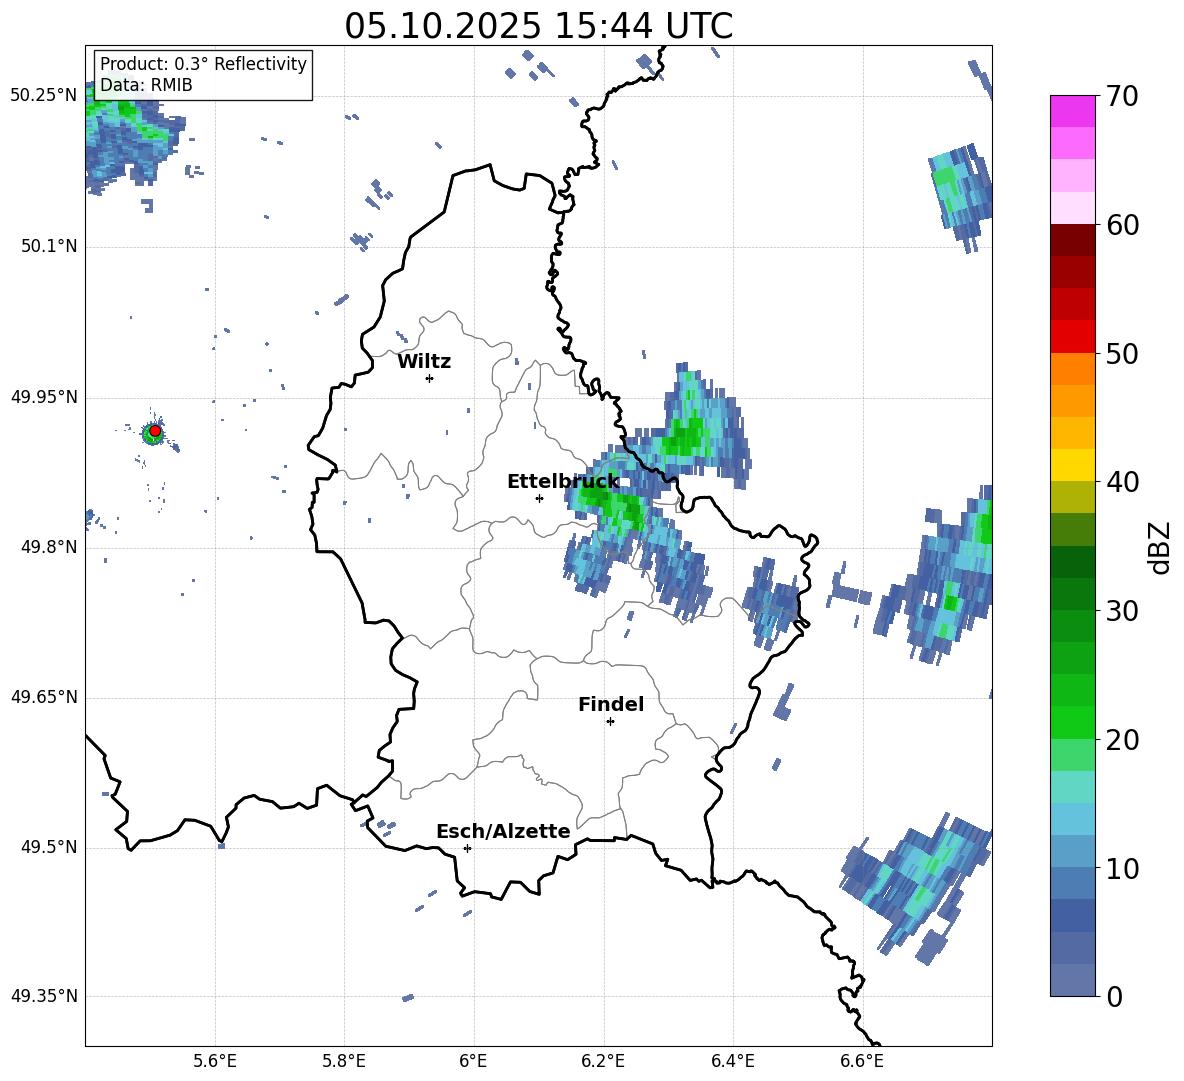
Task: Click the 10 tick label on colorbar
Action: click(x=1122, y=868)
